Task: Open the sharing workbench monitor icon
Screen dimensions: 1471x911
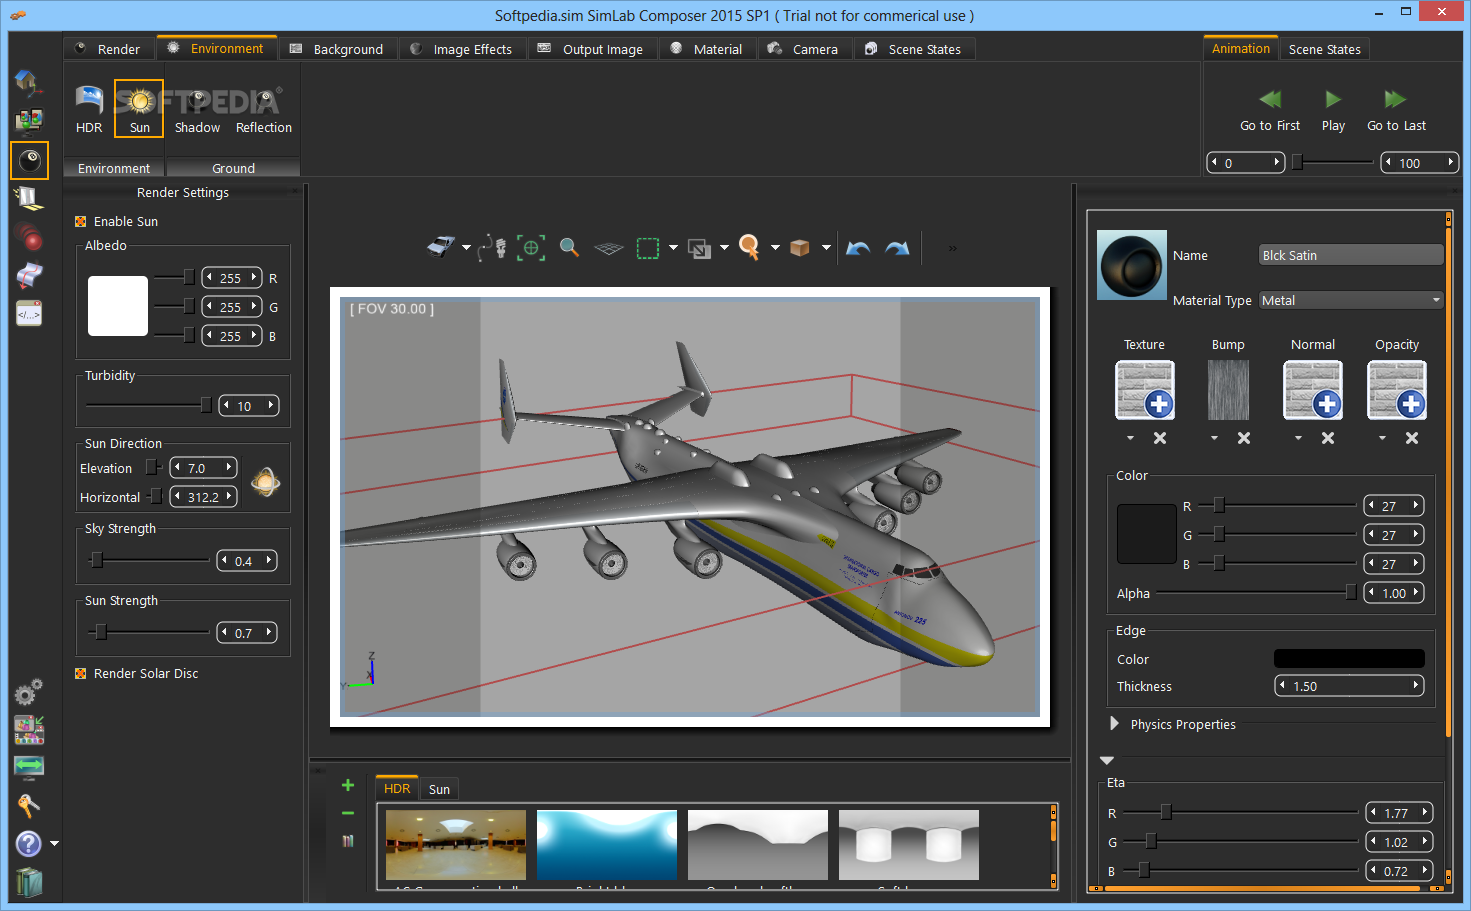Action: (x=29, y=121)
